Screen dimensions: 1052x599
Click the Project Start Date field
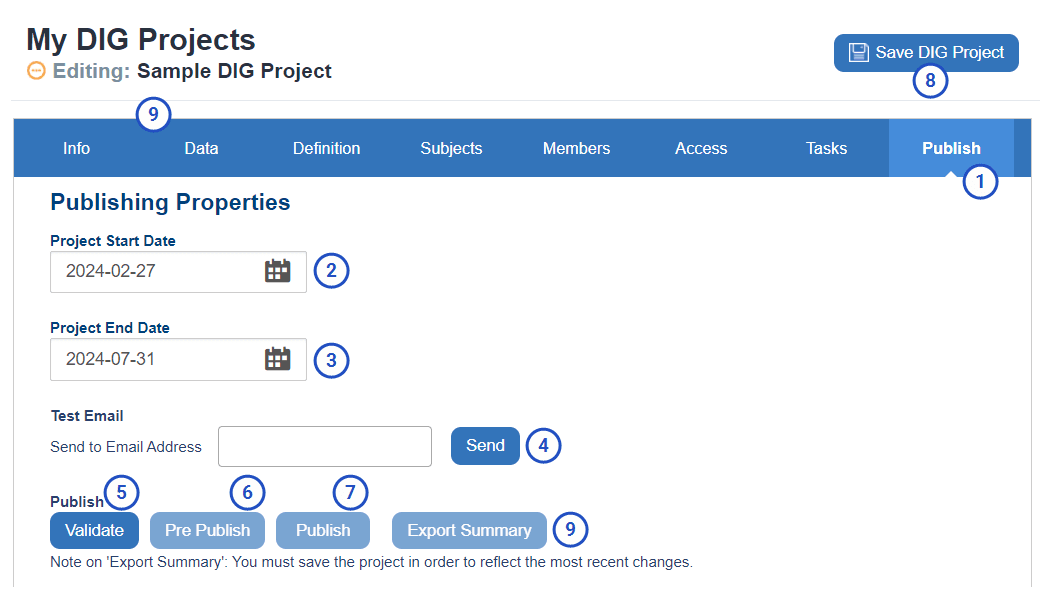pos(178,272)
